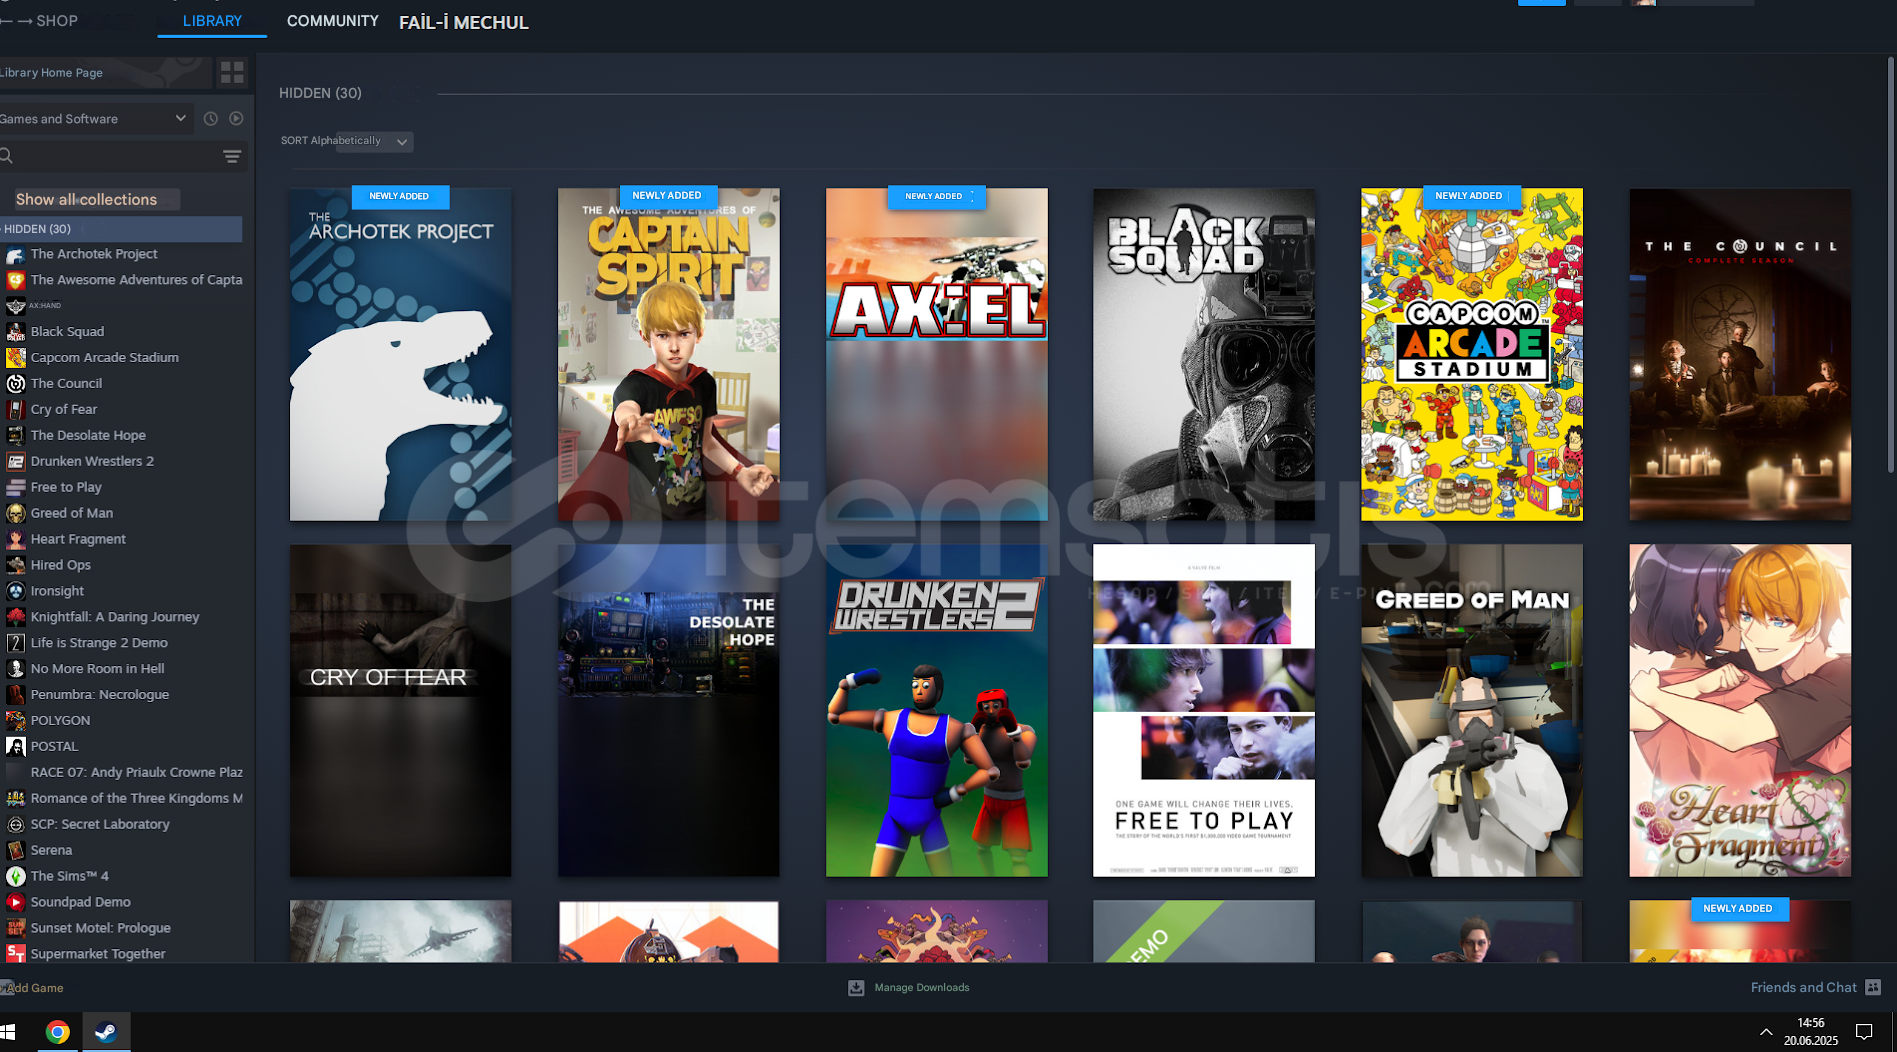Open The Council game cover
This screenshot has width=1897, height=1052.
(x=1740, y=354)
